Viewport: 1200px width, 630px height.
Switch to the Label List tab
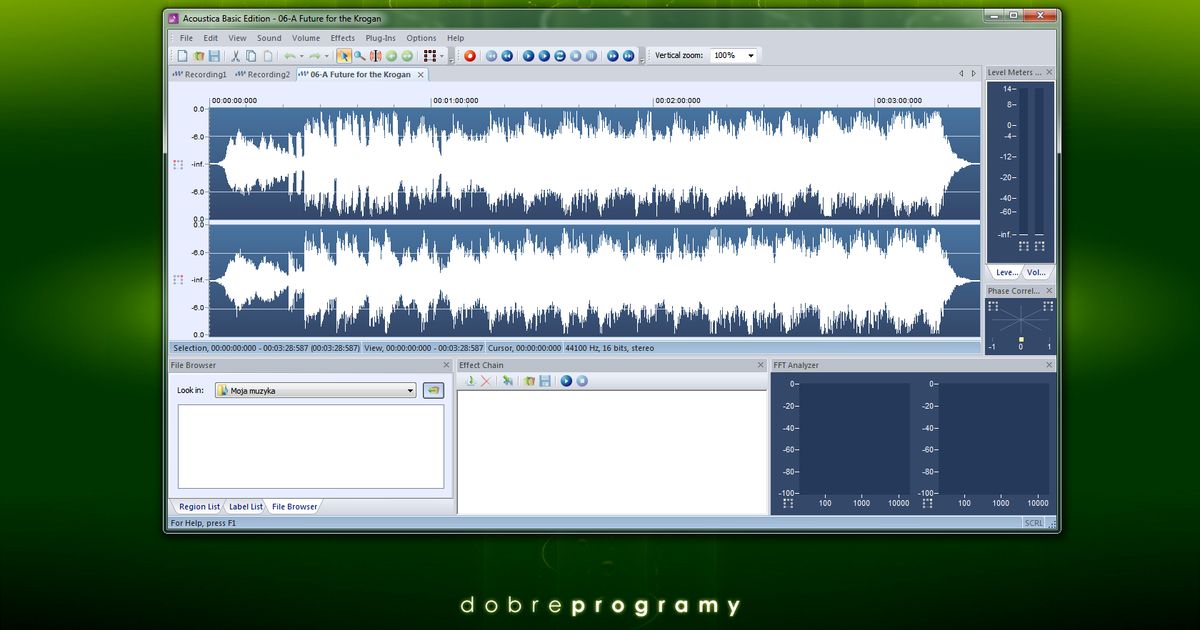pyautogui.click(x=246, y=507)
